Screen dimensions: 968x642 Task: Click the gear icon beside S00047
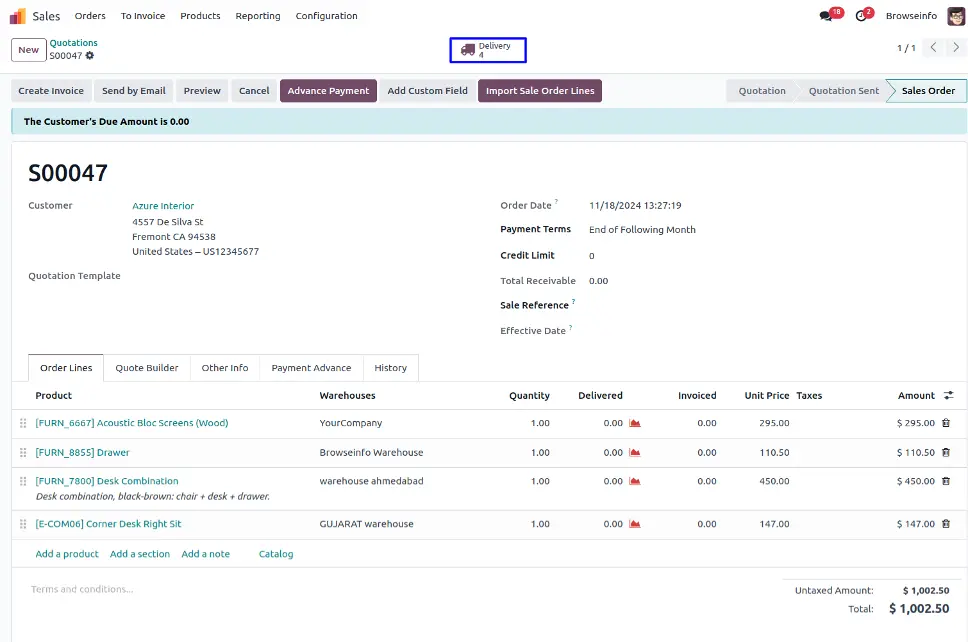tap(90, 56)
